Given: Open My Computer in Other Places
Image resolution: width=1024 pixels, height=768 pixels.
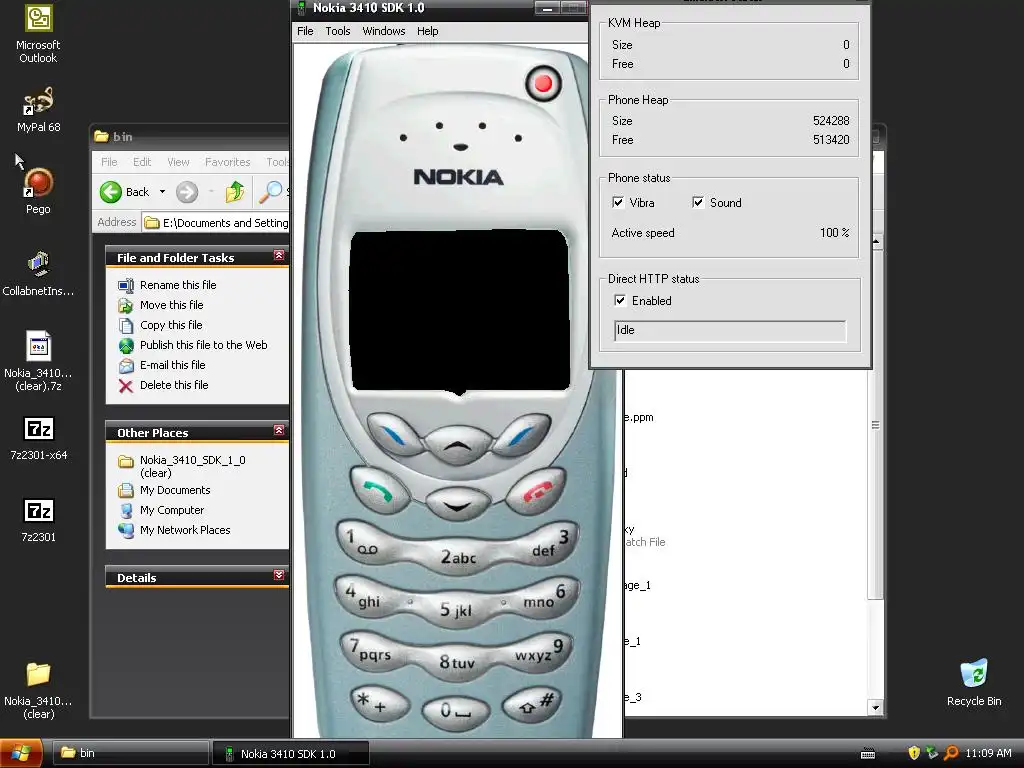Looking at the screenshot, I should click(x=172, y=510).
